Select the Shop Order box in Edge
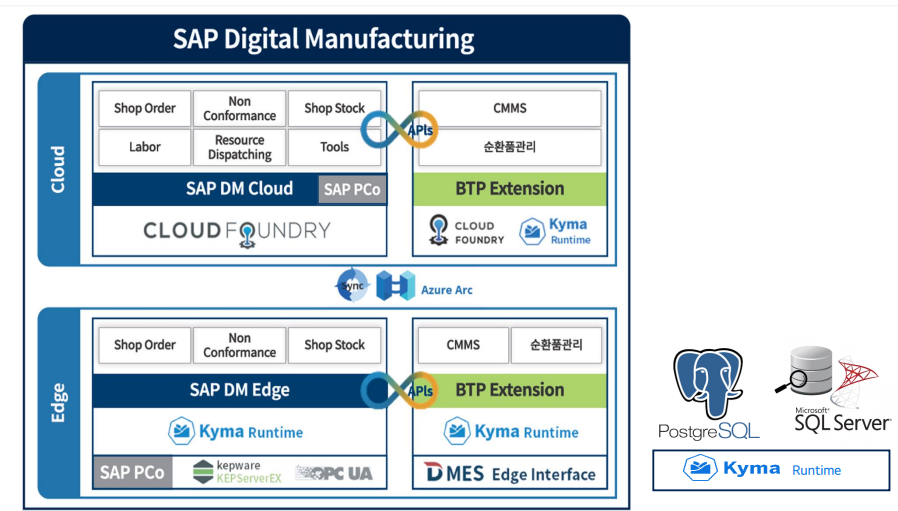This screenshot has height=511, width=898. click(144, 345)
